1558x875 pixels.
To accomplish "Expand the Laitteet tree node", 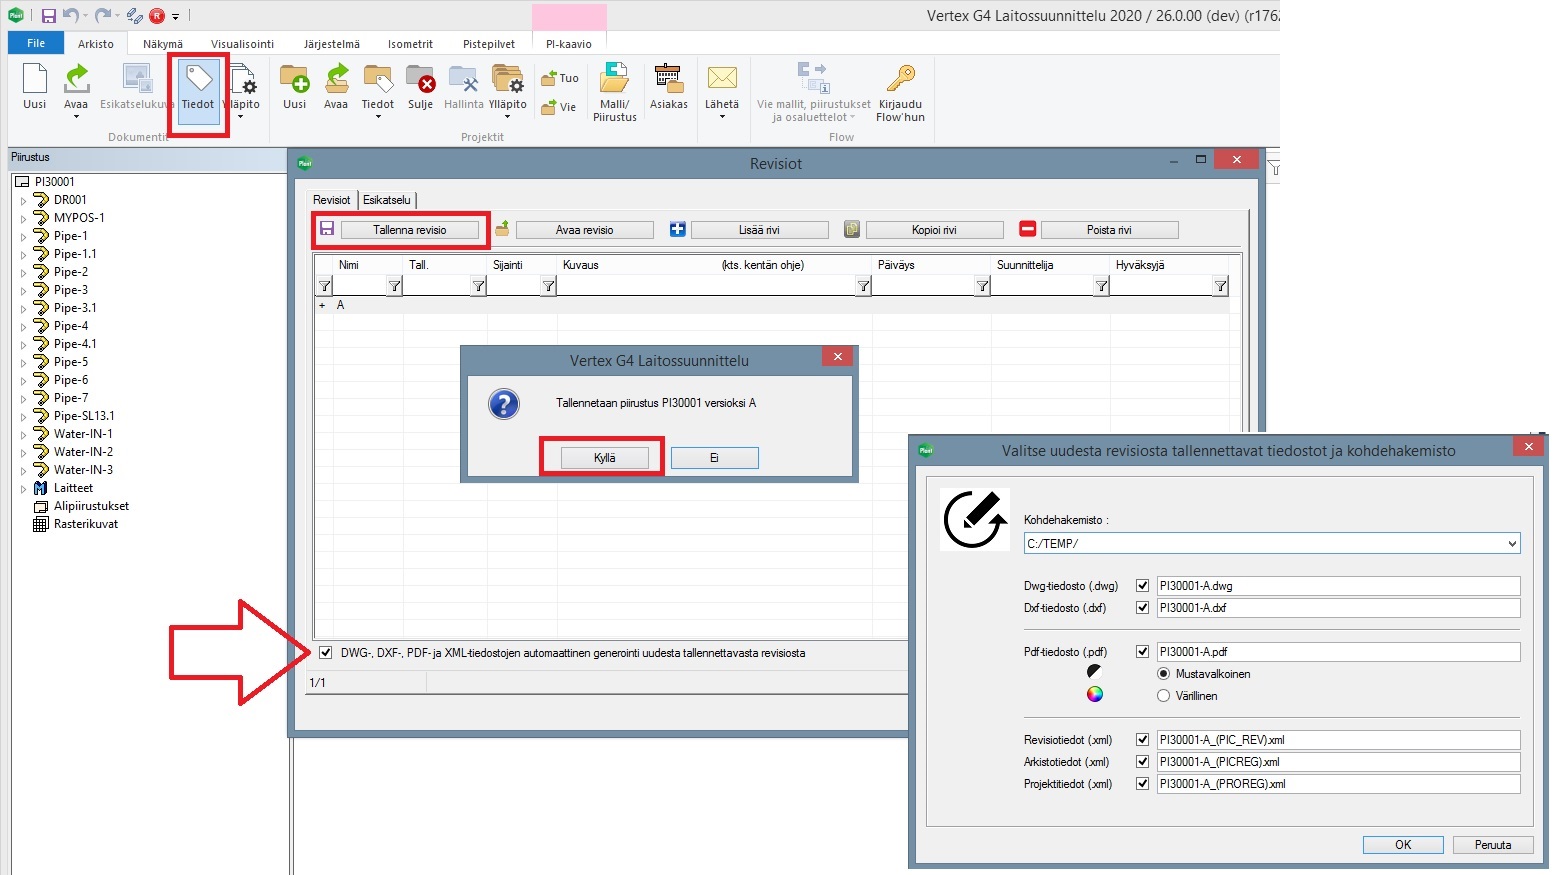I will (x=24, y=489).
